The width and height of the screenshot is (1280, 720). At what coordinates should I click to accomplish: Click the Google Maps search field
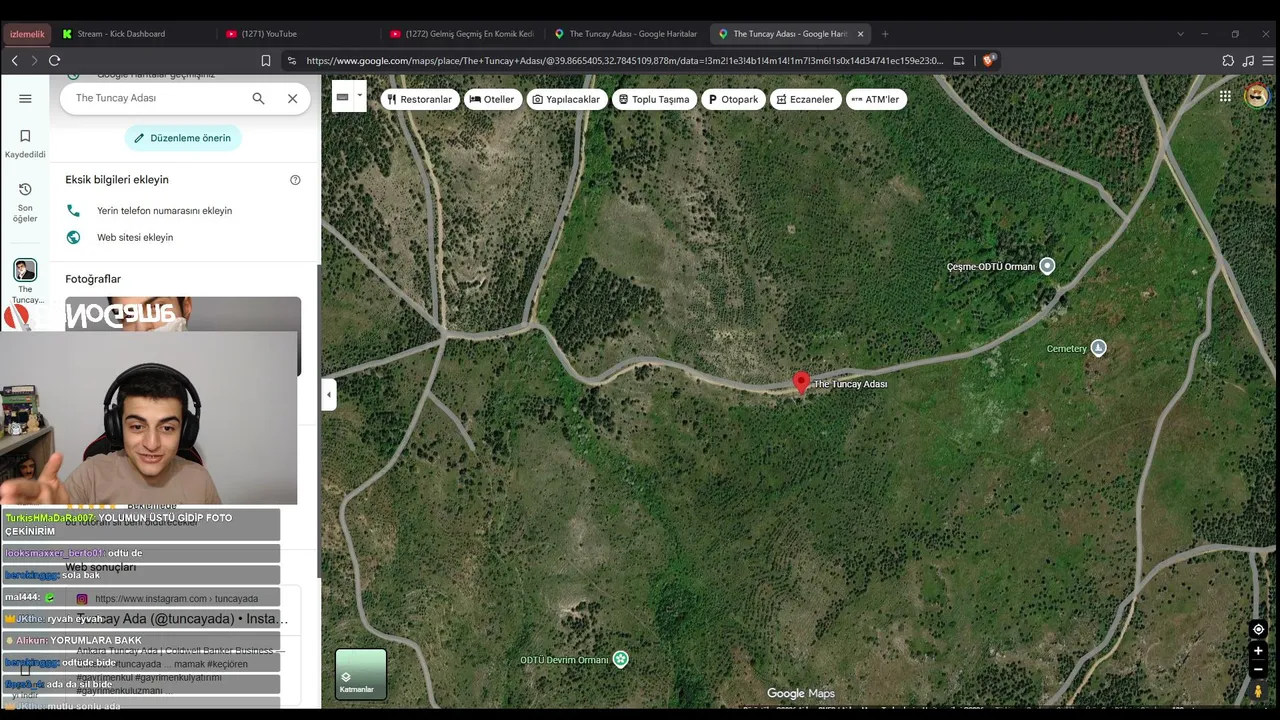[160, 98]
